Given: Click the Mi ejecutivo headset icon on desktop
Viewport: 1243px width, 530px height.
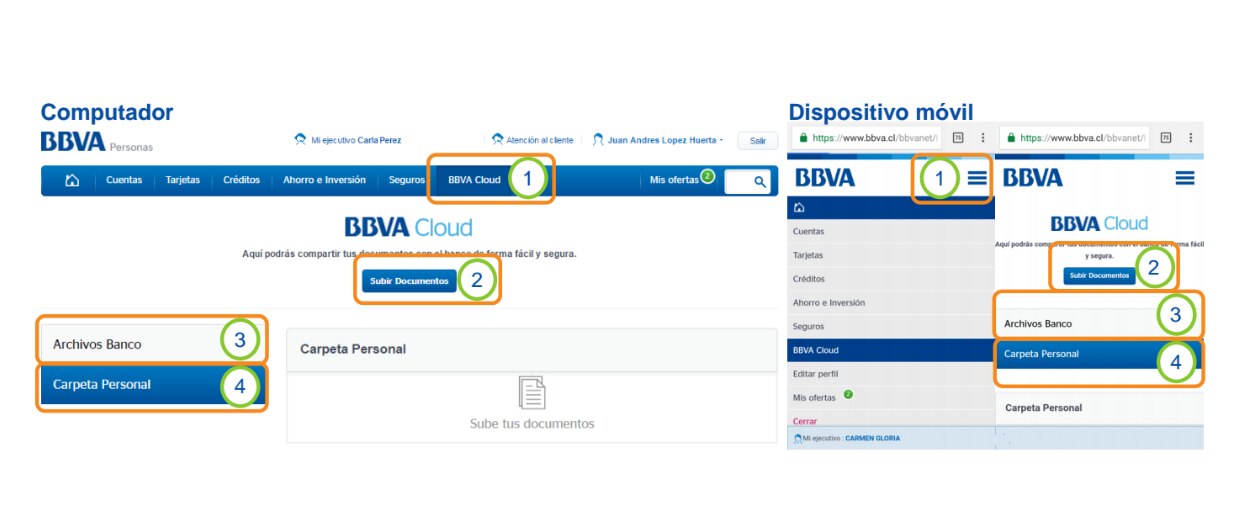Looking at the screenshot, I should [300, 140].
